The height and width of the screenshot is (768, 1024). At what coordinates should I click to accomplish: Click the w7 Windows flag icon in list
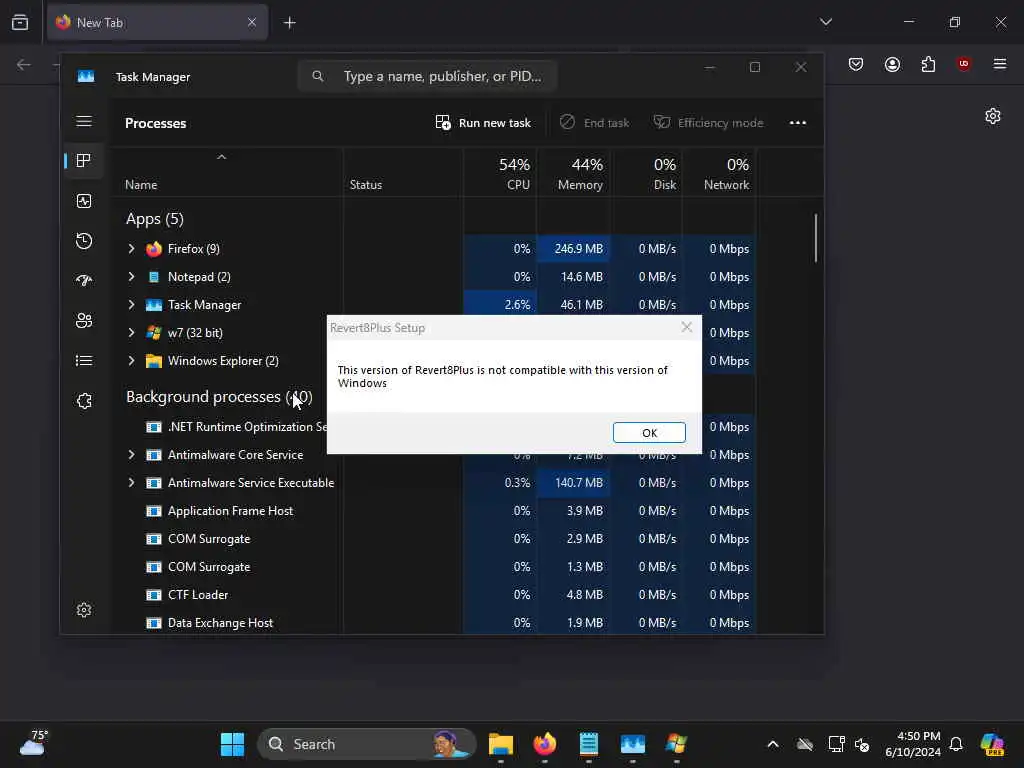(153, 333)
